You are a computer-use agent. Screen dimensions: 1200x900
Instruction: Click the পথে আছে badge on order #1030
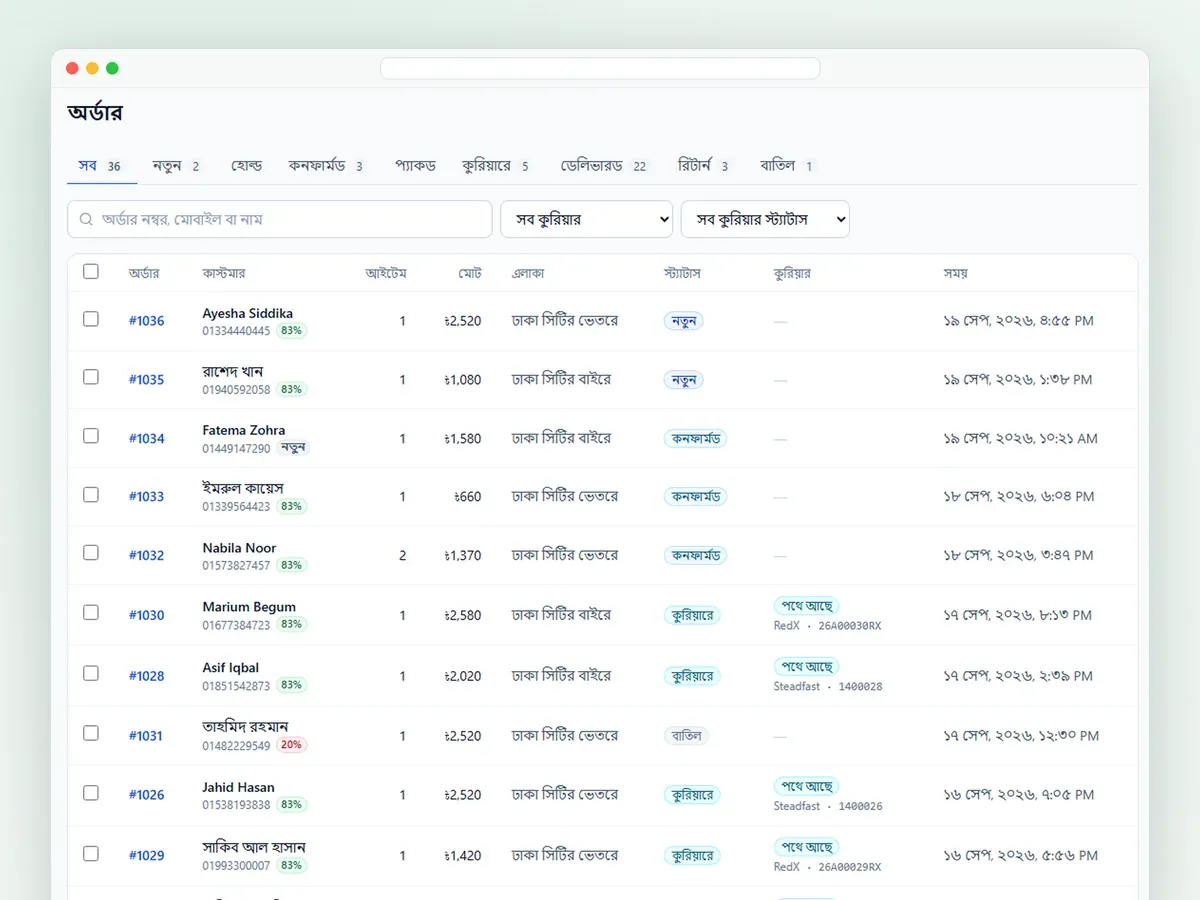click(x=806, y=606)
